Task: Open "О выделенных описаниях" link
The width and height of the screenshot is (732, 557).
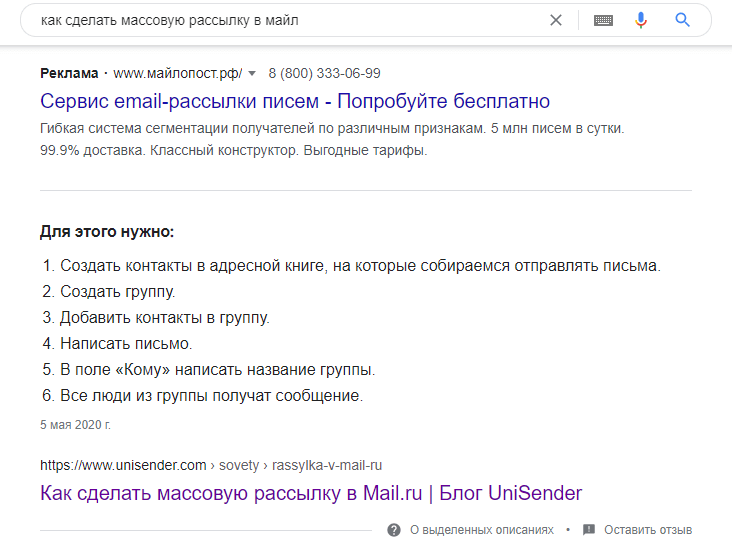Action: (x=482, y=530)
